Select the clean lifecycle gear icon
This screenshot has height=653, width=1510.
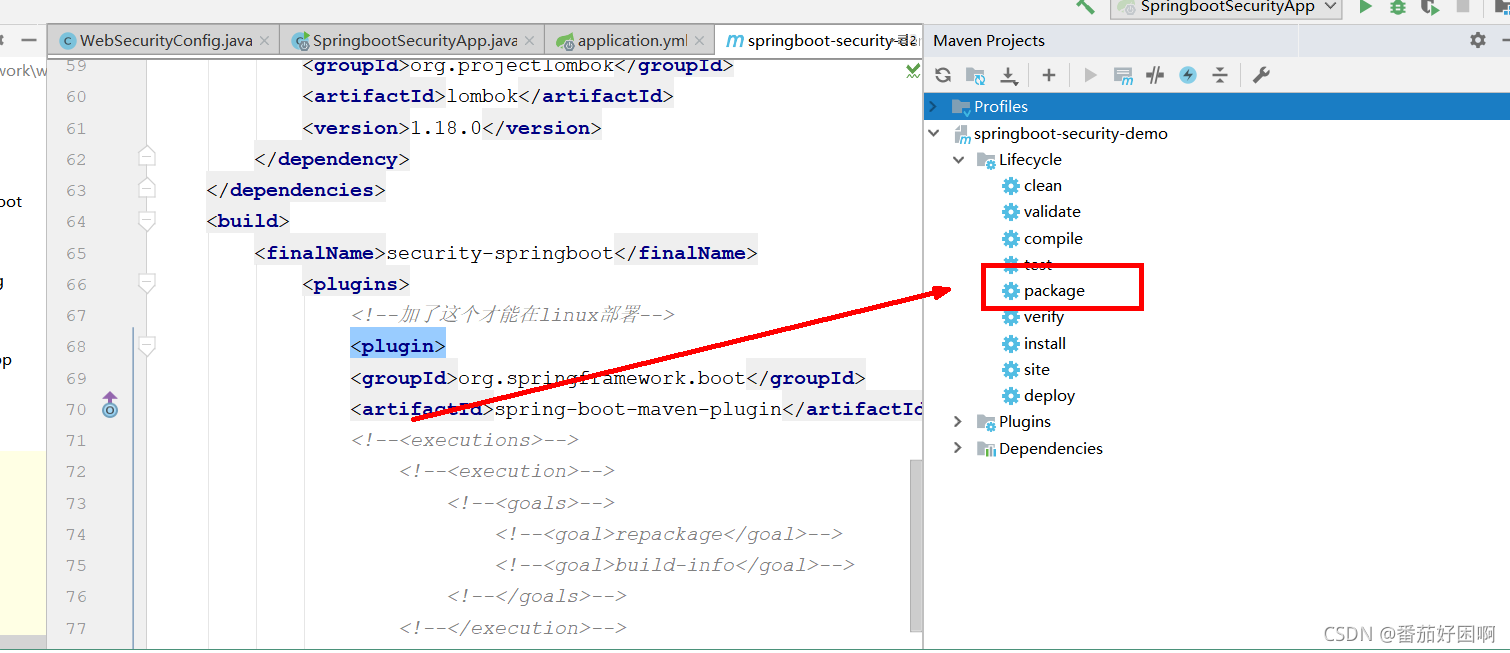point(1011,185)
